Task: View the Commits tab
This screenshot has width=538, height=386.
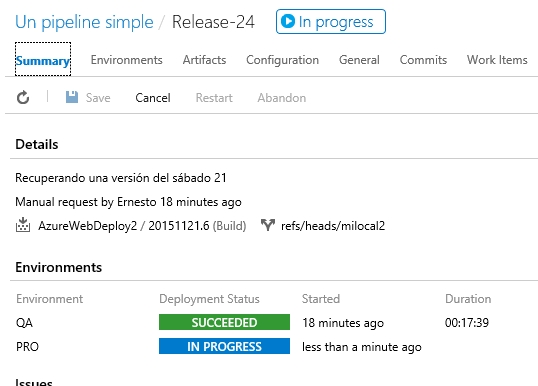Action: [423, 60]
